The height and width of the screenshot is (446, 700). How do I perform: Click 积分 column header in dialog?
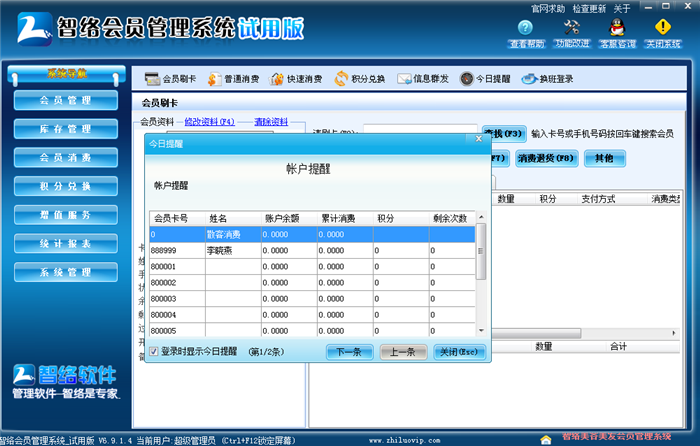coord(401,218)
